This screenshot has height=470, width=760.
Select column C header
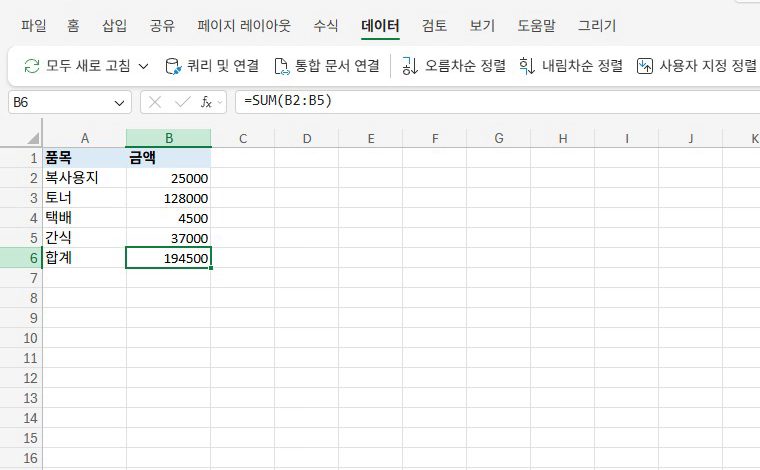point(243,139)
